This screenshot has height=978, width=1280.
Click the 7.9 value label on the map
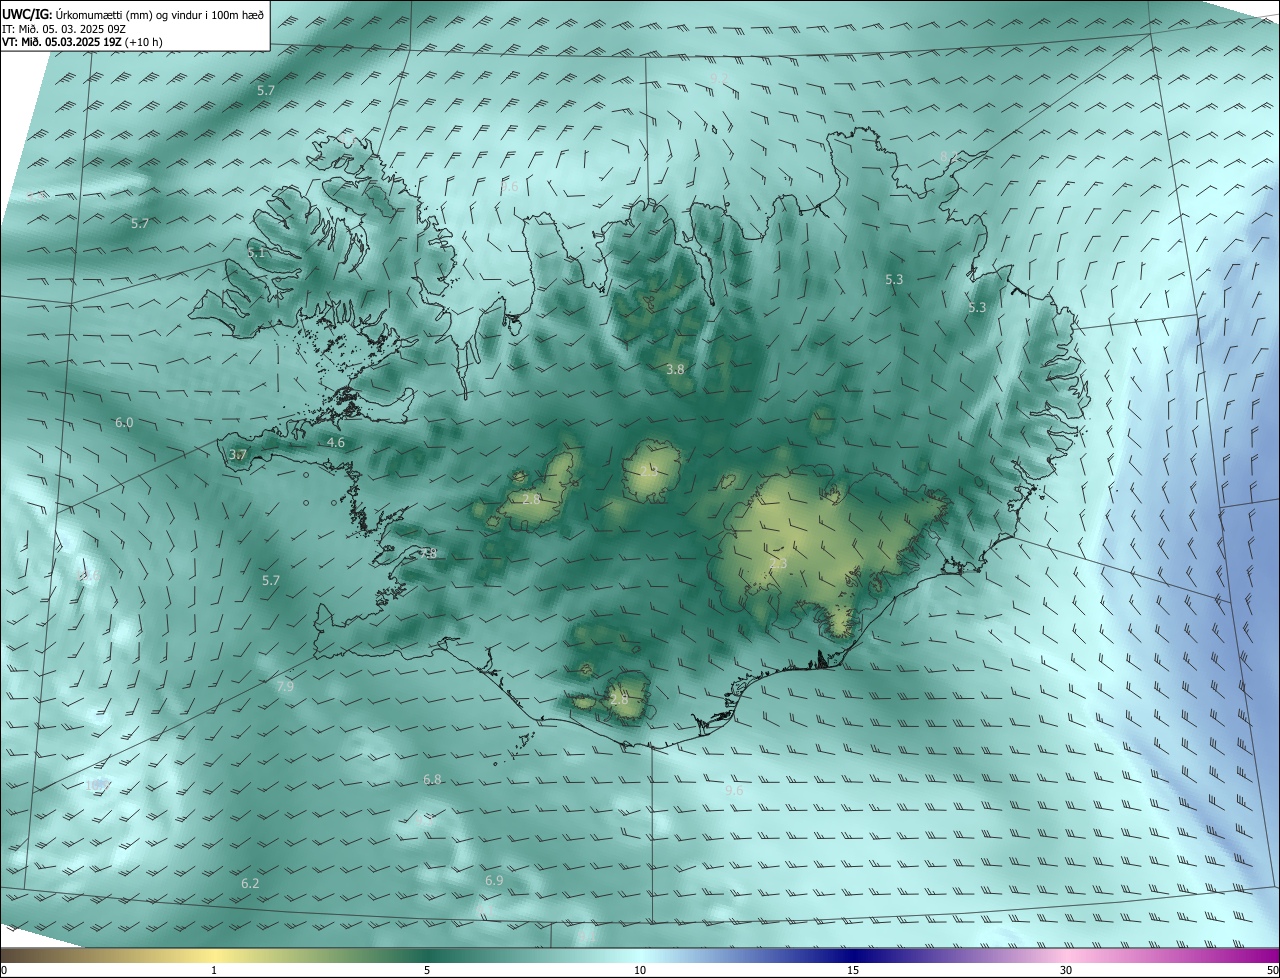pyautogui.click(x=285, y=687)
